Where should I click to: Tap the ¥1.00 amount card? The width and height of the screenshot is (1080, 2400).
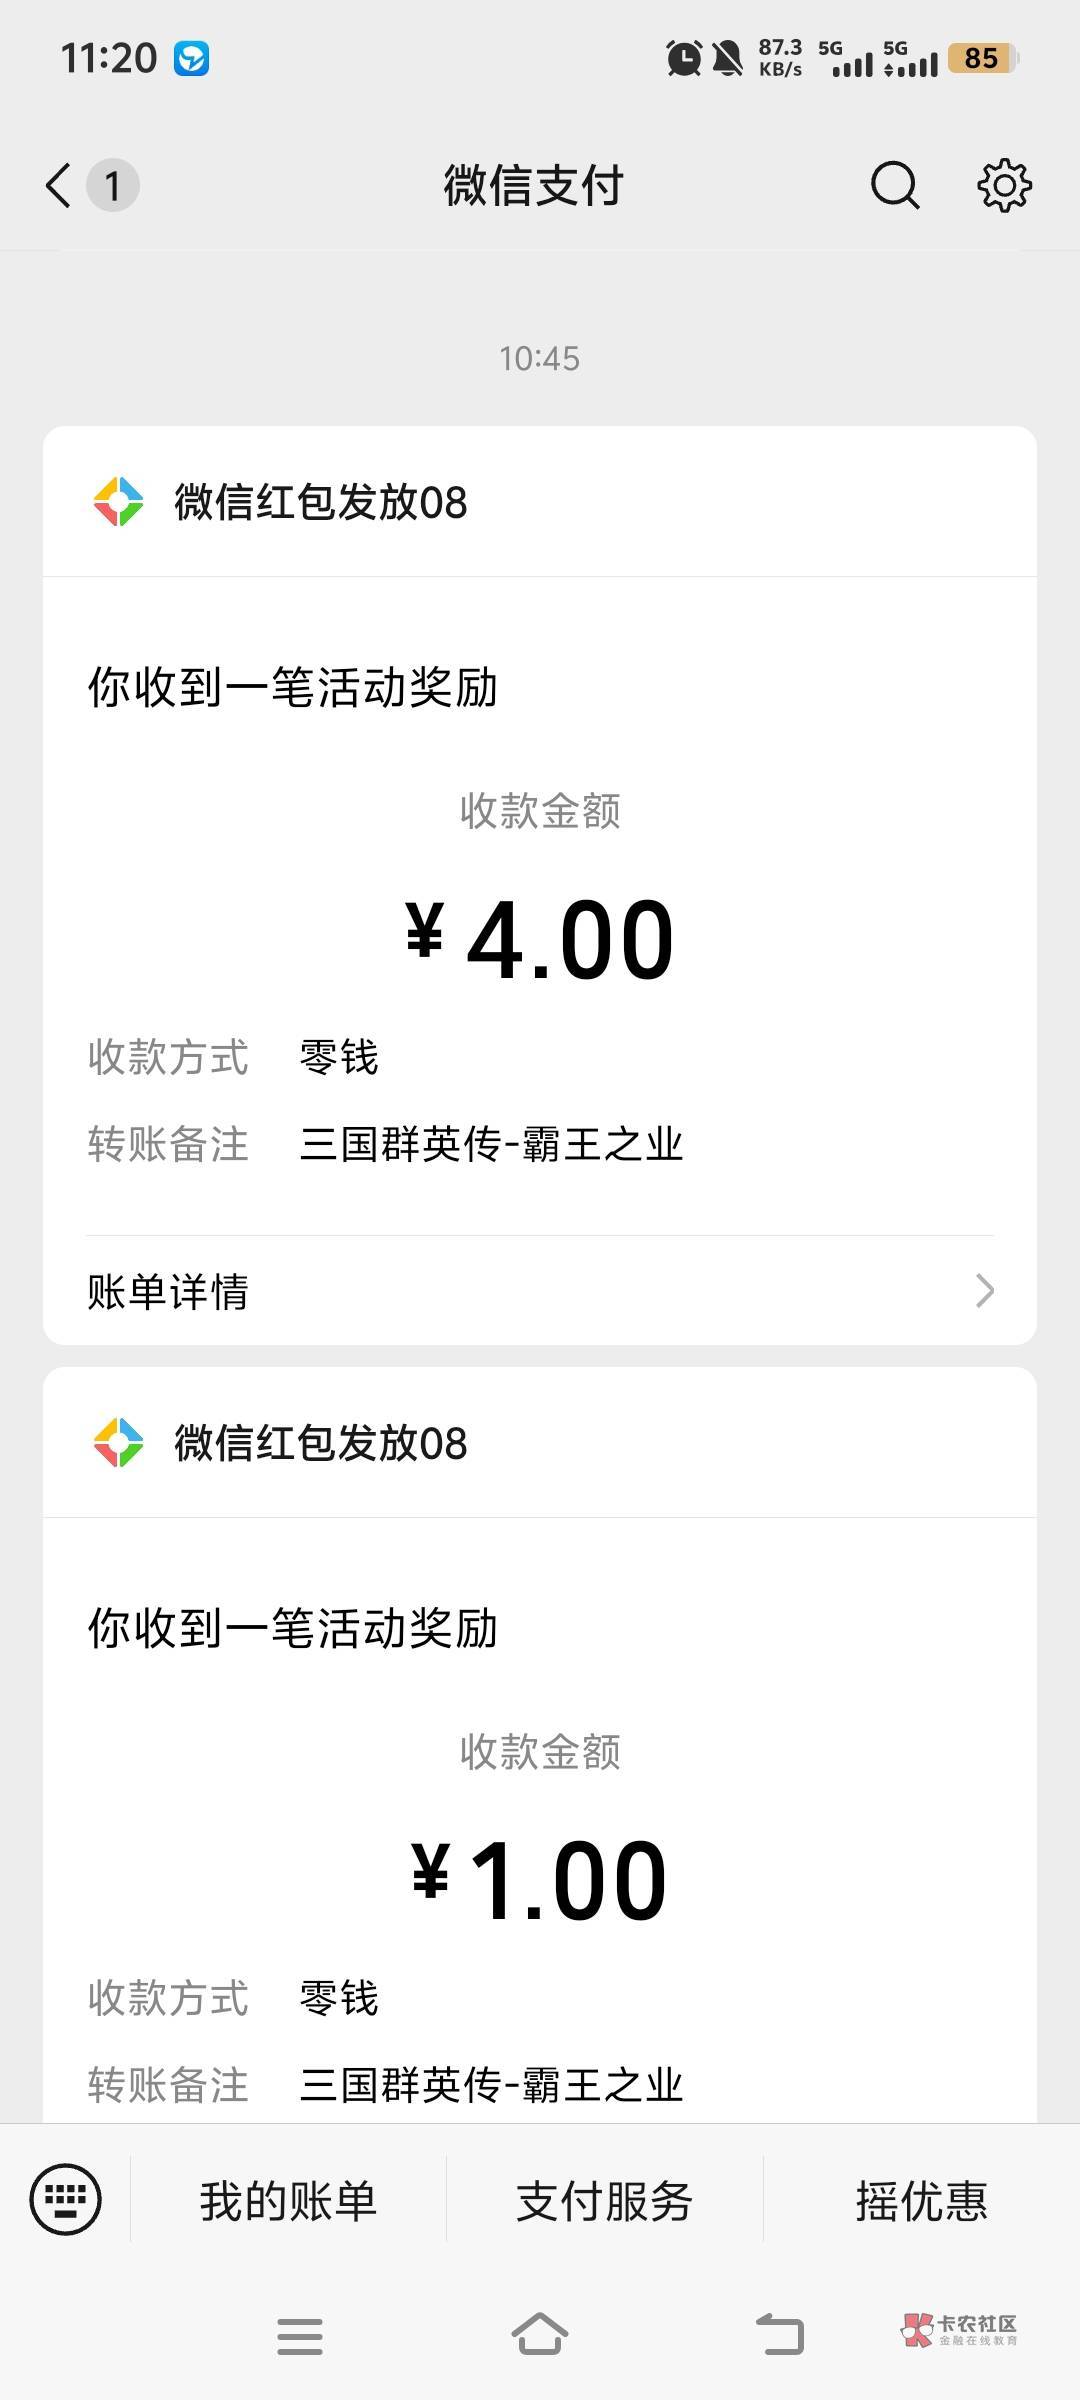[540, 1880]
